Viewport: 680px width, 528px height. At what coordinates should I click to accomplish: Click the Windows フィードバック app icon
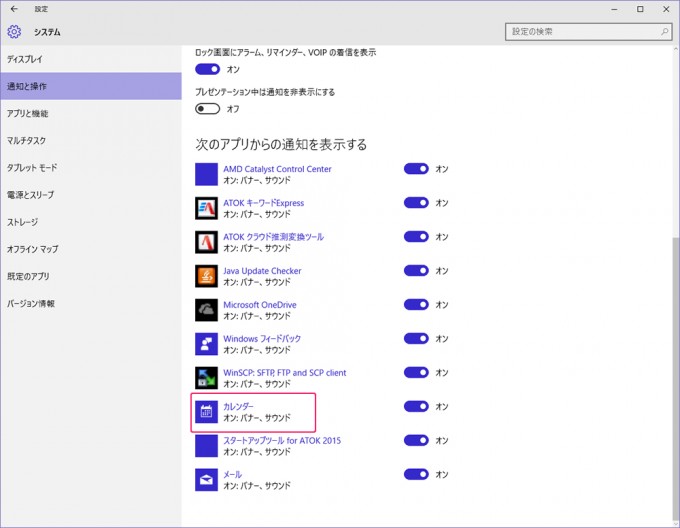click(x=206, y=344)
